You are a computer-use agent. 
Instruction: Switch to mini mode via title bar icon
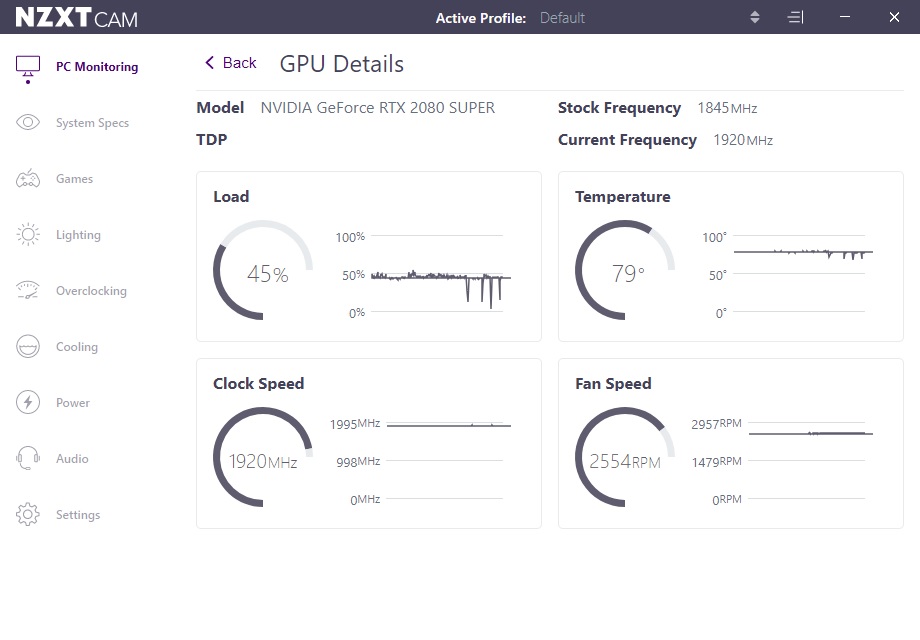click(795, 18)
